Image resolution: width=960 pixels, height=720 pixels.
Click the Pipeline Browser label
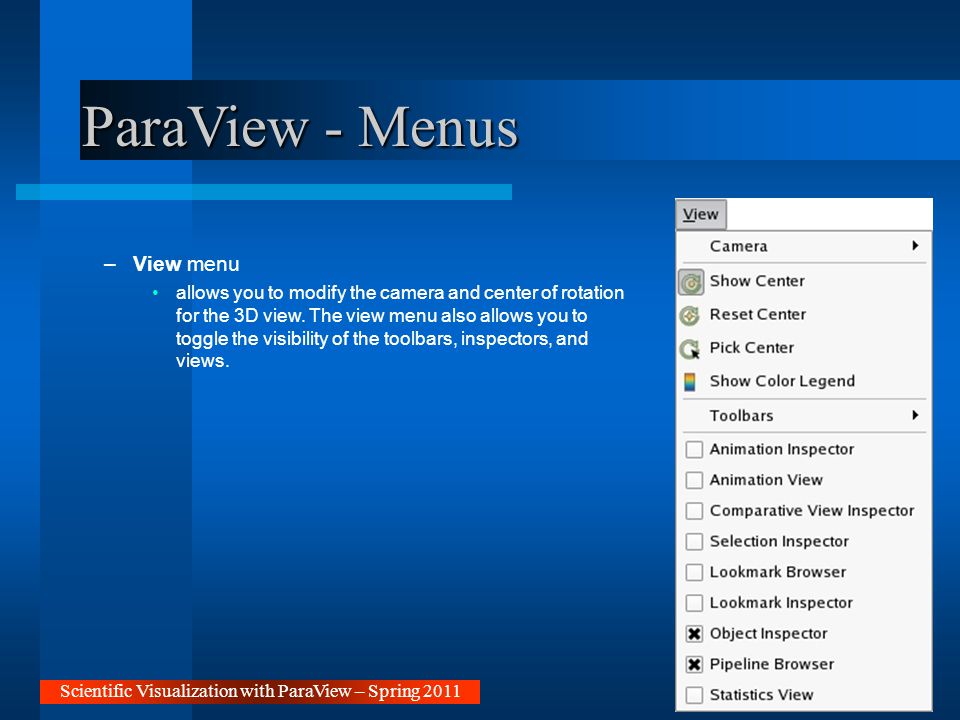[771, 664]
